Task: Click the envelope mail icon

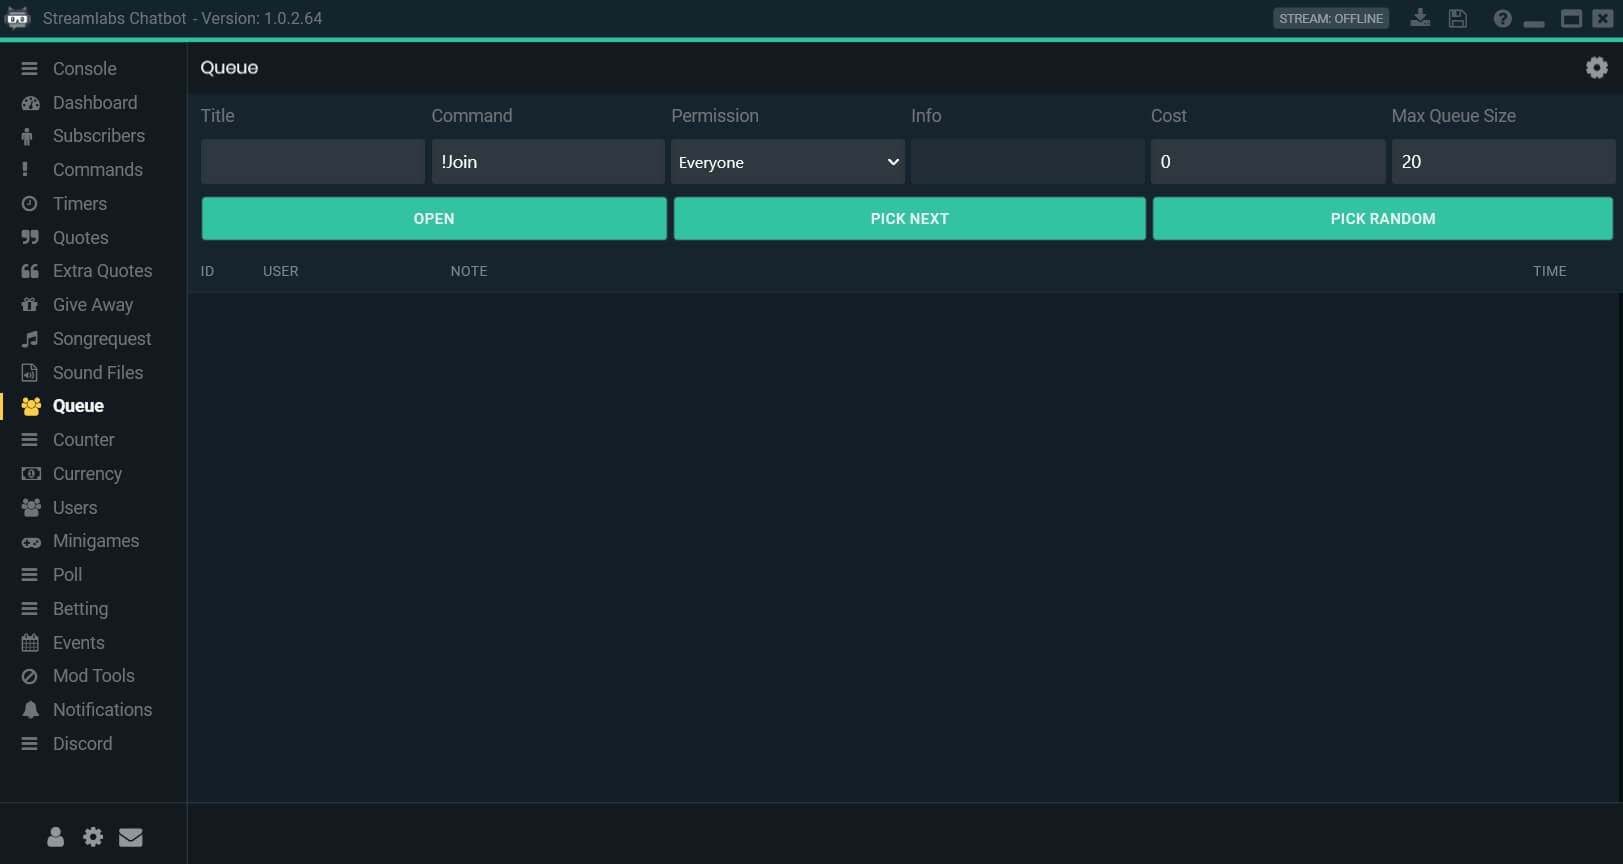Action: pyautogui.click(x=131, y=837)
